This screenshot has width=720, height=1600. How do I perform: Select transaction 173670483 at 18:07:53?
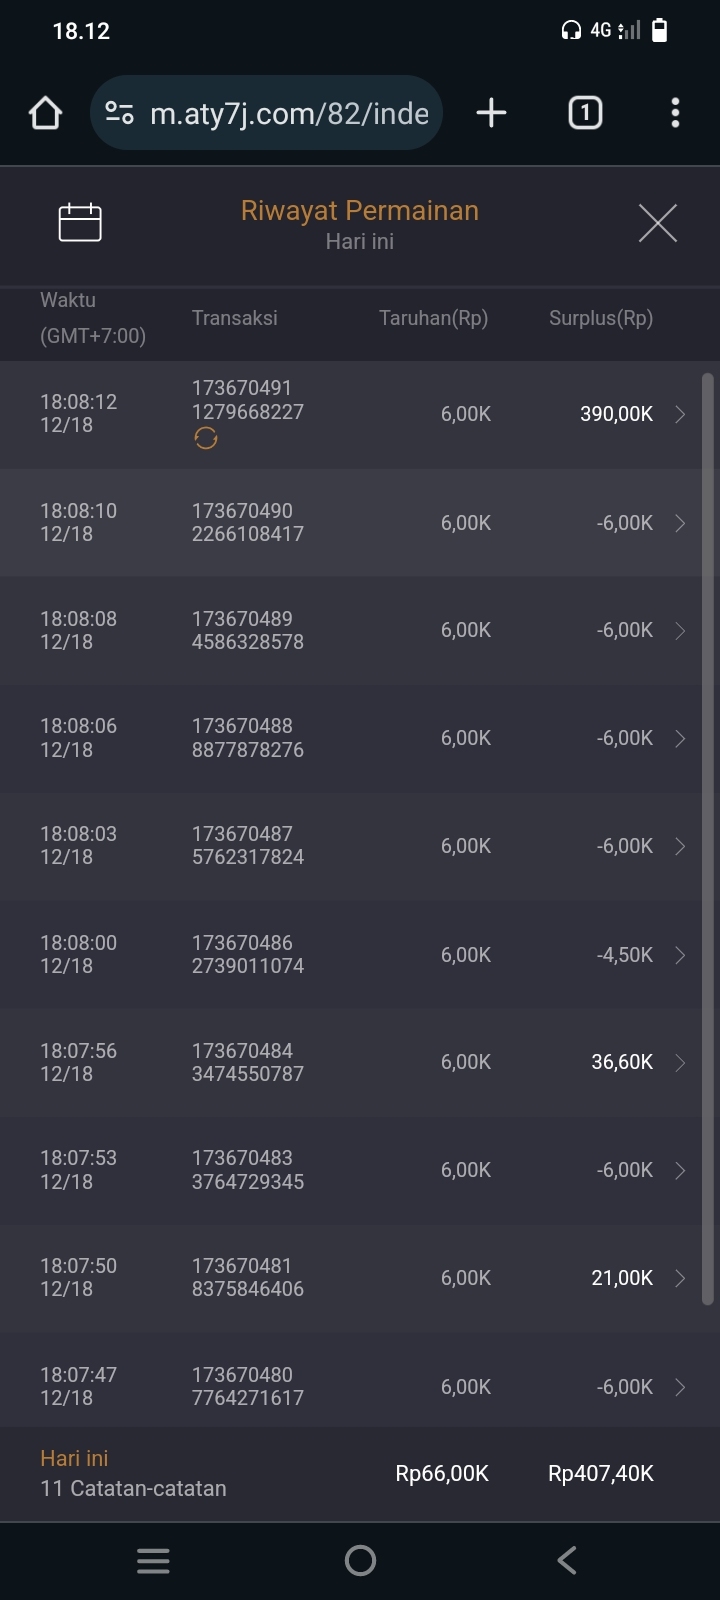coord(248,1170)
